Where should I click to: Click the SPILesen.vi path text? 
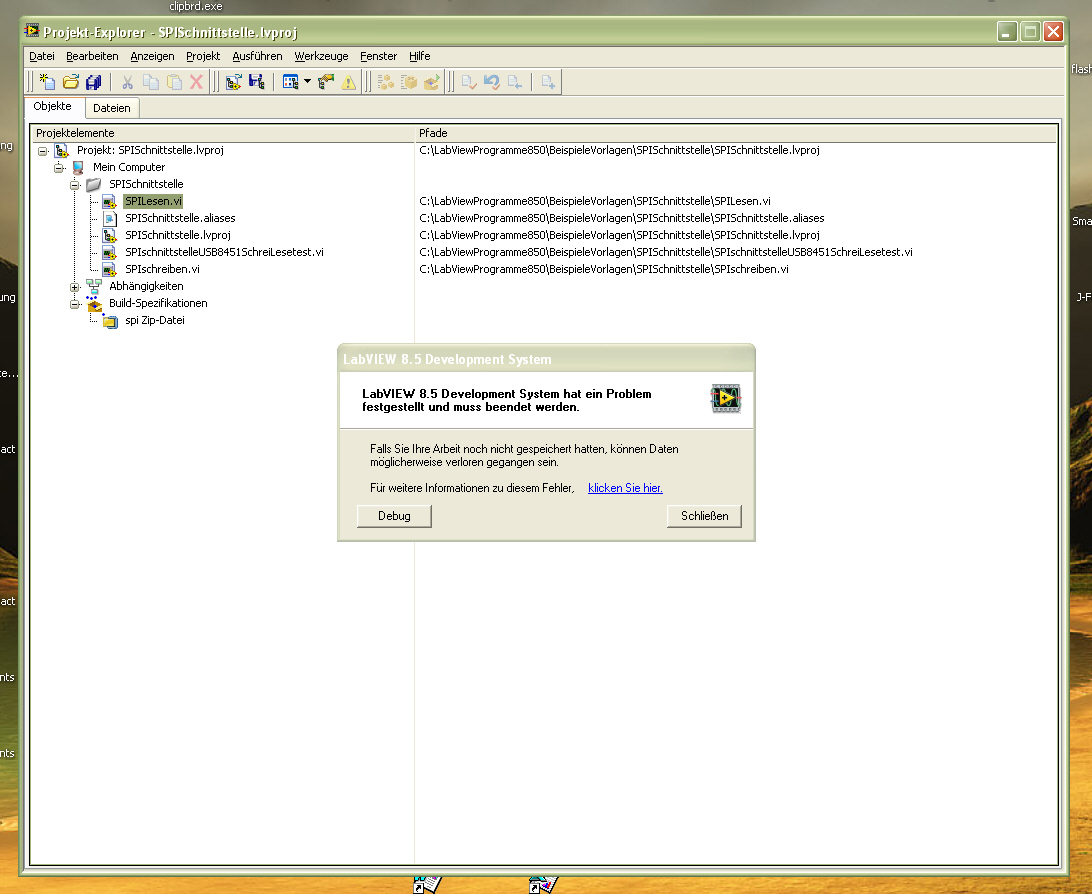(595, 201)
